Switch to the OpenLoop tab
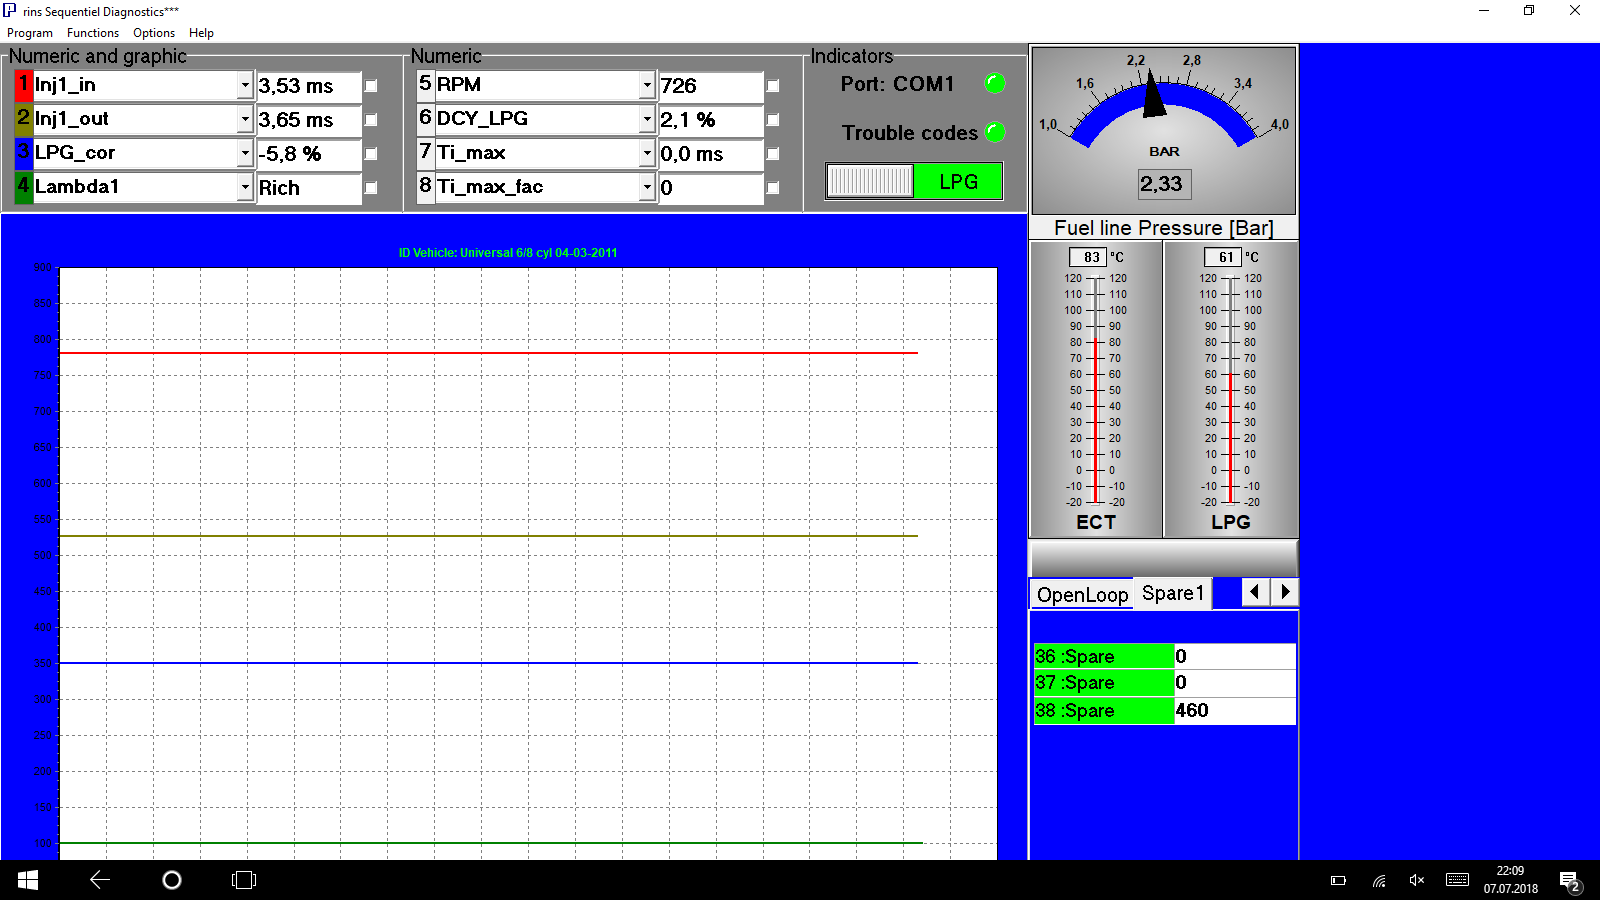This screenshot has height=900, width=1600. [1082, 595]
